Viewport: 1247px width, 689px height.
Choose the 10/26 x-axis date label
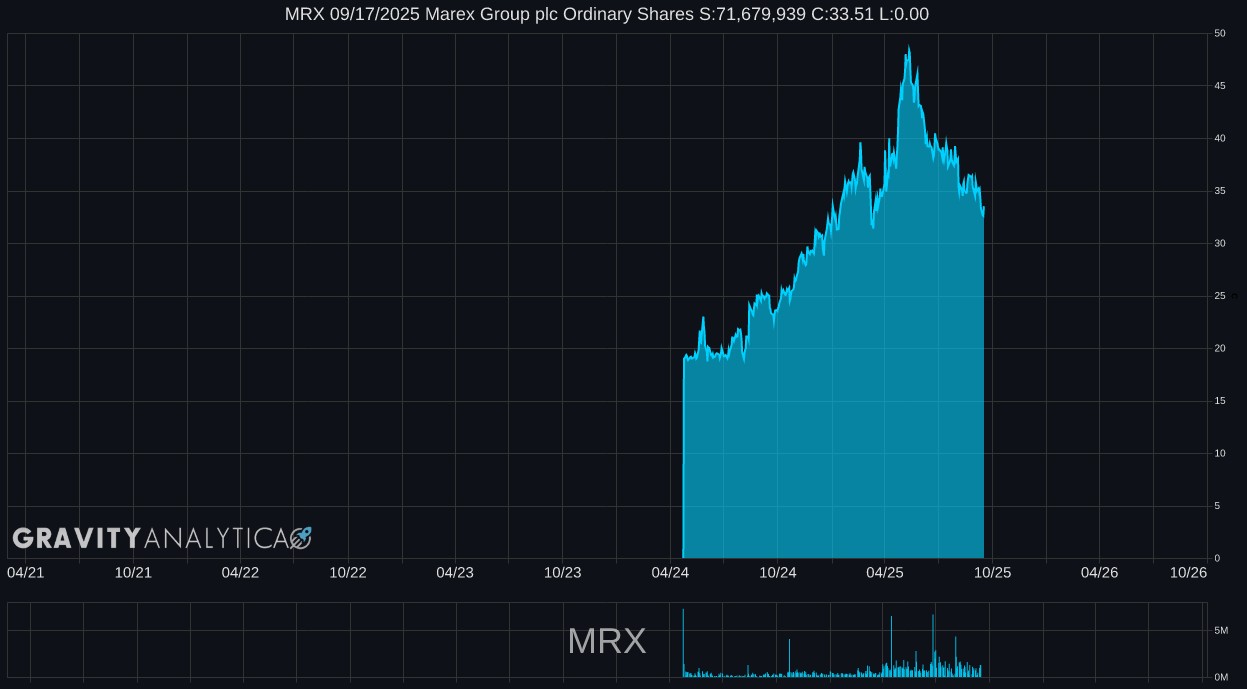point(1189,572)
